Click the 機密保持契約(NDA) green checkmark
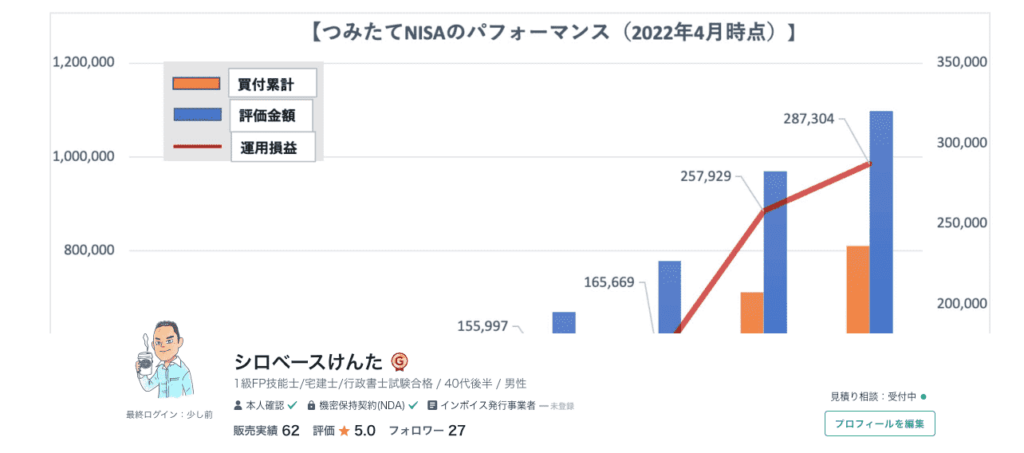This screenshot has height=453, width=1024. 412,406
